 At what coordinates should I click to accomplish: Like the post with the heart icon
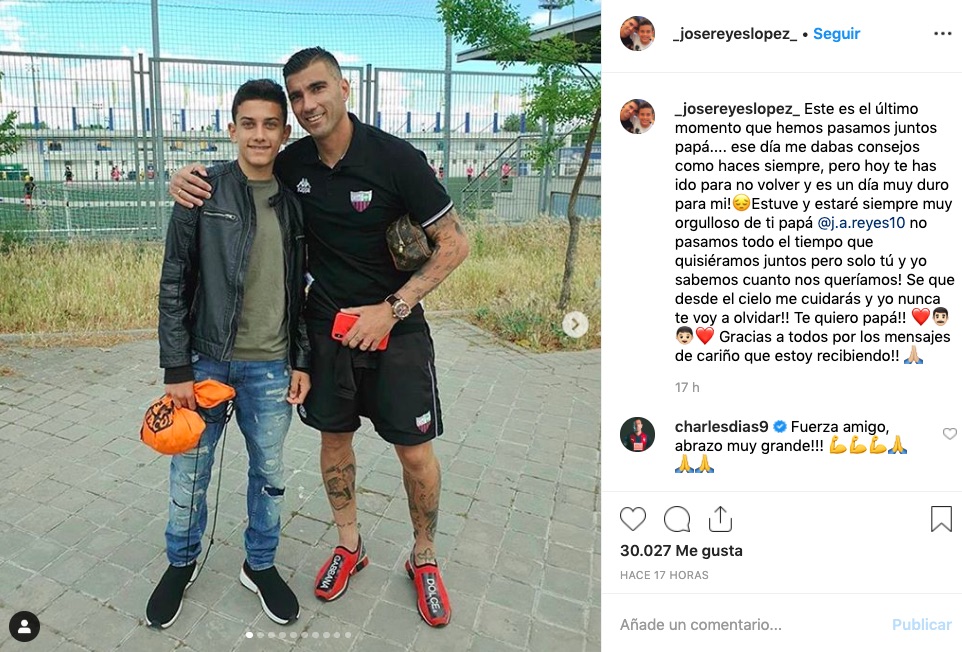pos(633,519)
